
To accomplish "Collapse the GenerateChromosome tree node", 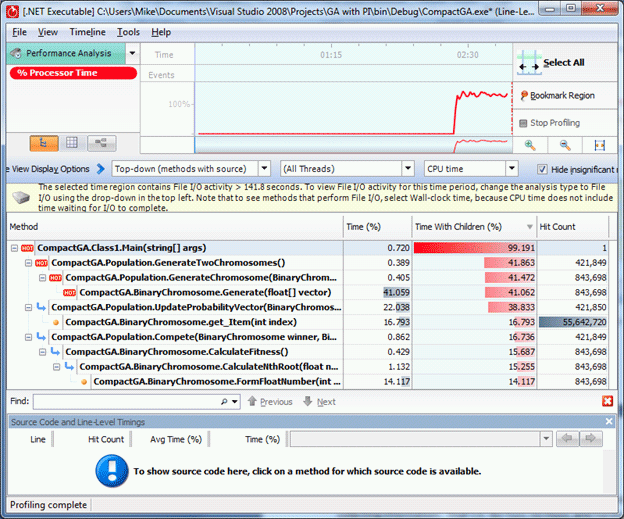I will coord(42,278).
